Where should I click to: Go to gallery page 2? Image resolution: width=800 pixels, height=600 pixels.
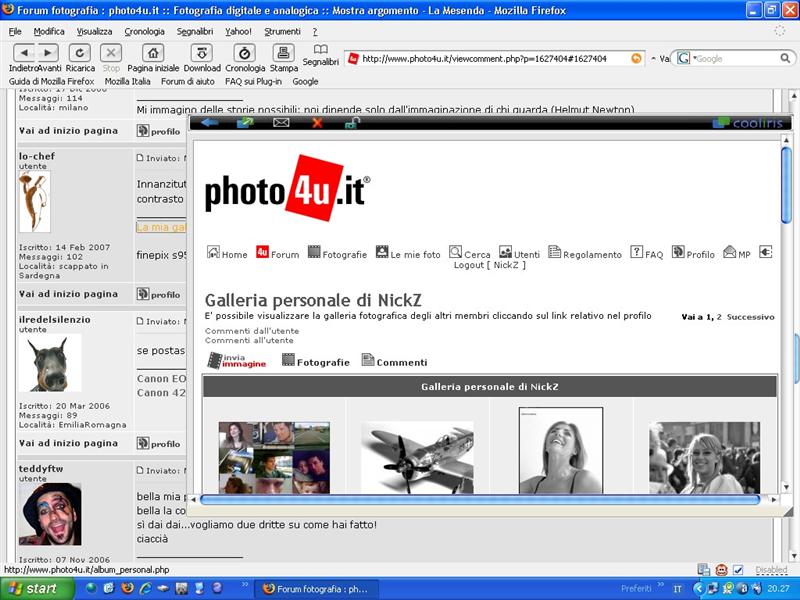click(x=719, y=317)
